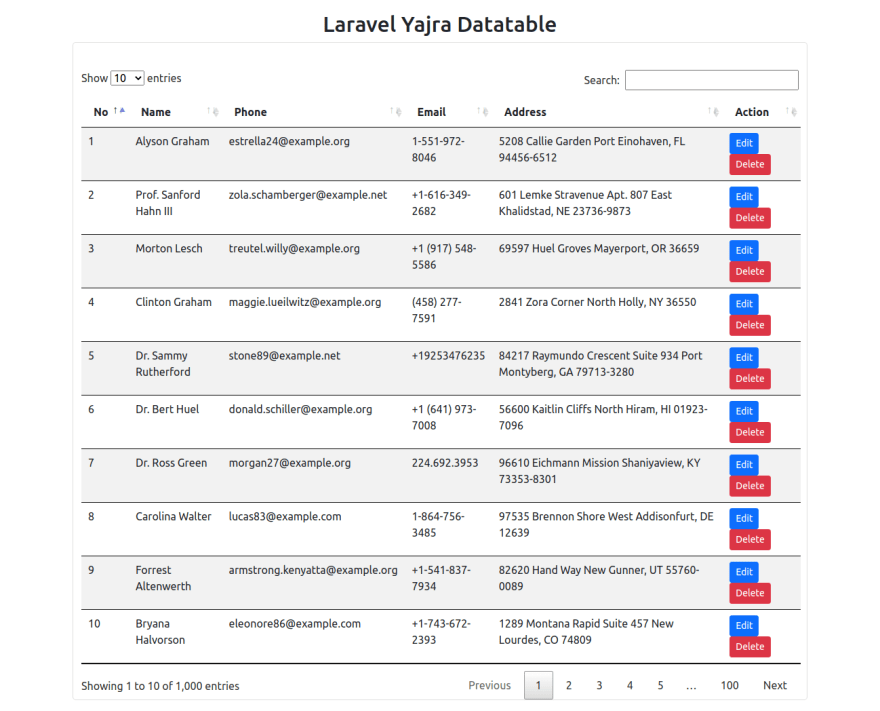This screenshot has width=880, height=711.
Task: Go to pagination page 3
Action: point(599,685)
